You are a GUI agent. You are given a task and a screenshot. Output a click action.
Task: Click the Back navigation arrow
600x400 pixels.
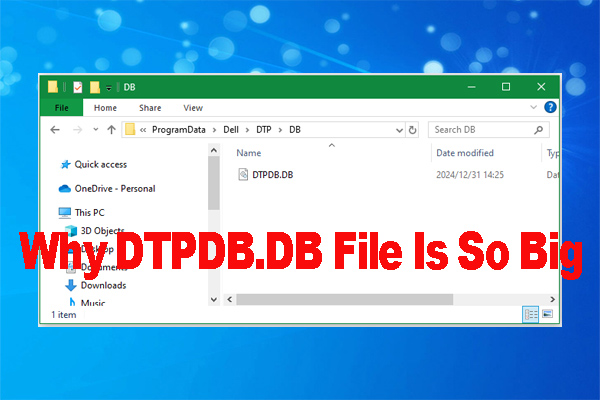(x=56, y=130)
